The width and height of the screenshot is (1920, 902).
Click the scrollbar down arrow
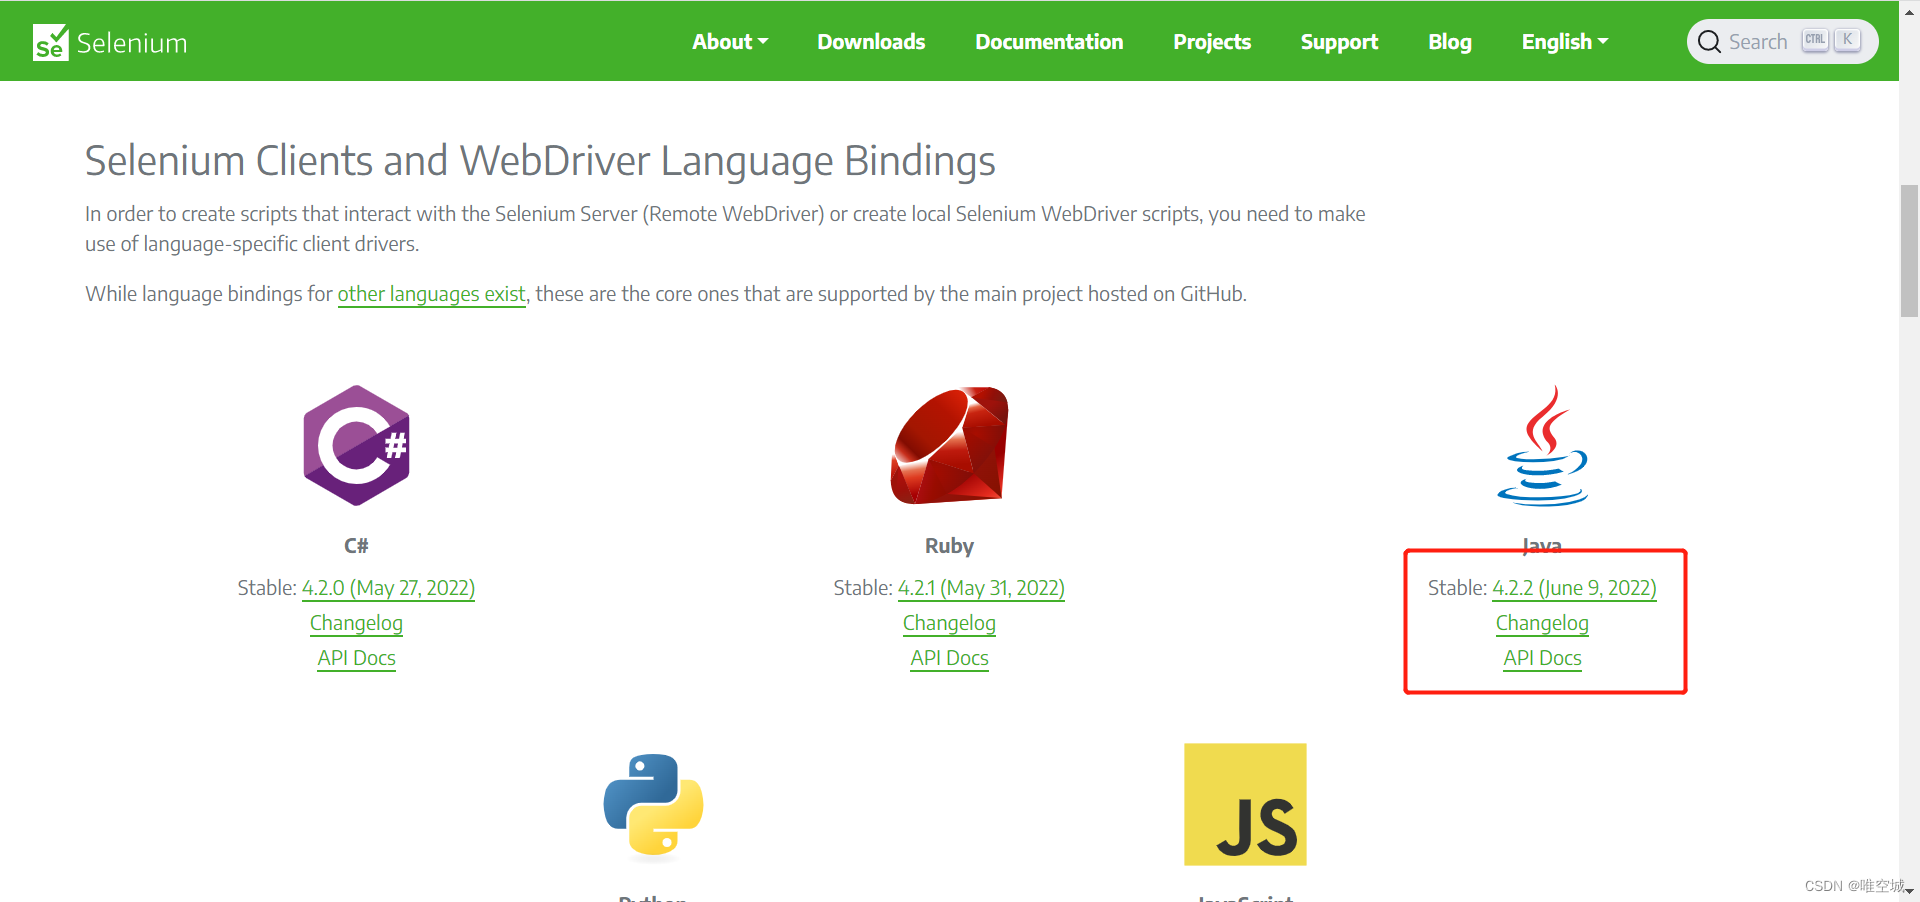point(1909,891)
